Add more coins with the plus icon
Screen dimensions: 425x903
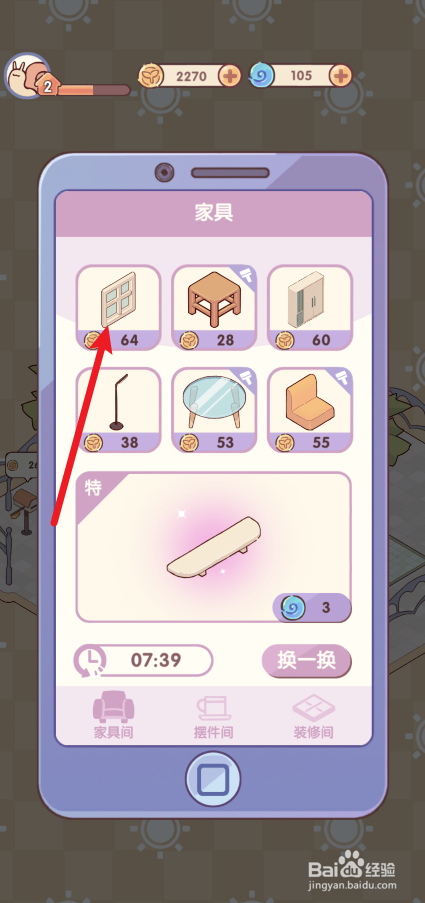coord(230,76)
